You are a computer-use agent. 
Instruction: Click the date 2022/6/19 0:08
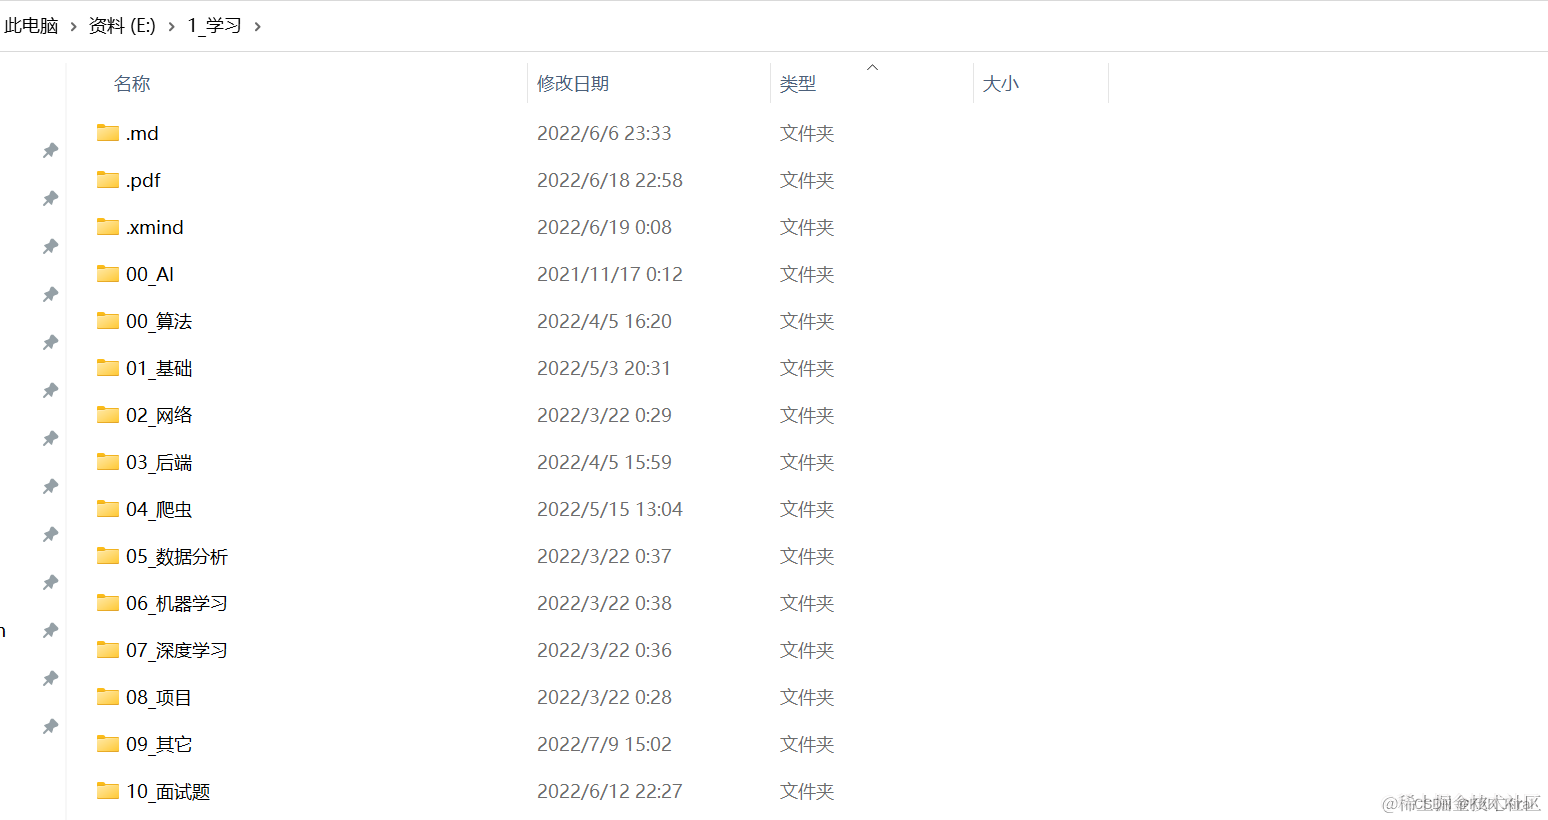(604, 228)
